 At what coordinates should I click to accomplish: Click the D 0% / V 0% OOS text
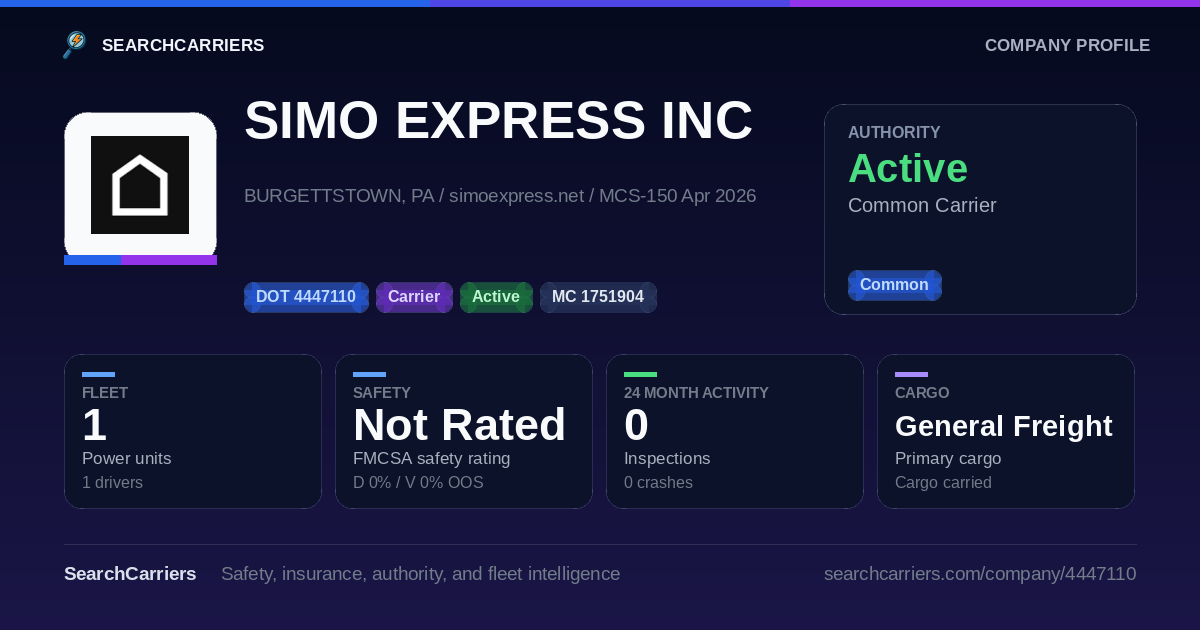418,482
